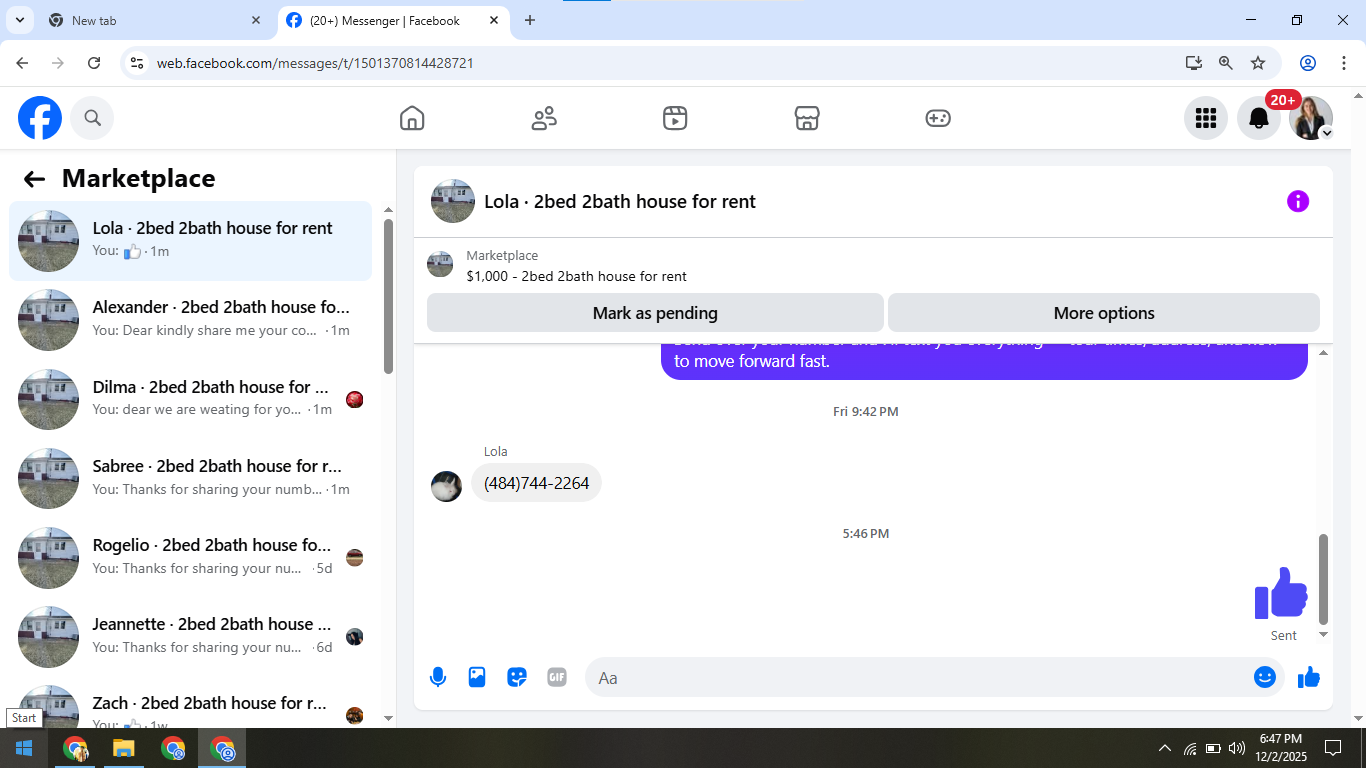
Task: Click the chat scroll down arrow
Action: tap(1323, 634)
